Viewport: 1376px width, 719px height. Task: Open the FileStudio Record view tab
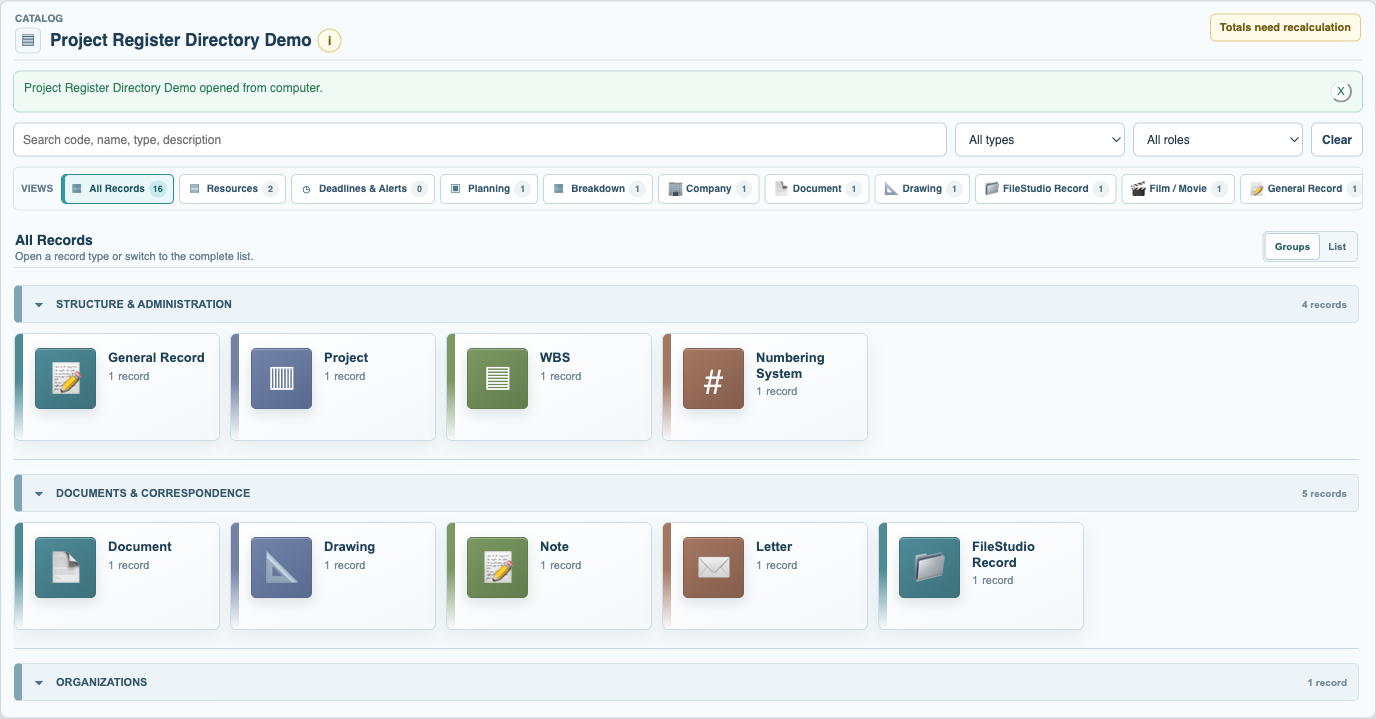(1046, 189)
